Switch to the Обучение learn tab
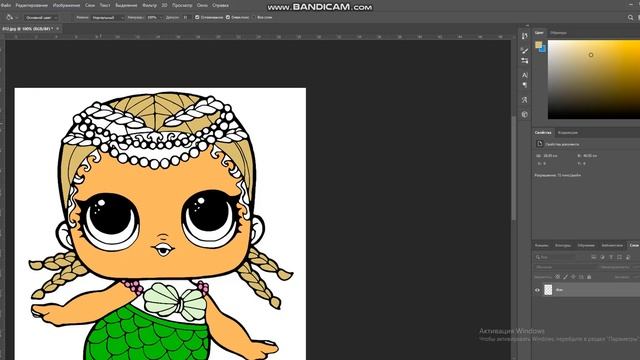640x360 pixels. tap(586, 245)
